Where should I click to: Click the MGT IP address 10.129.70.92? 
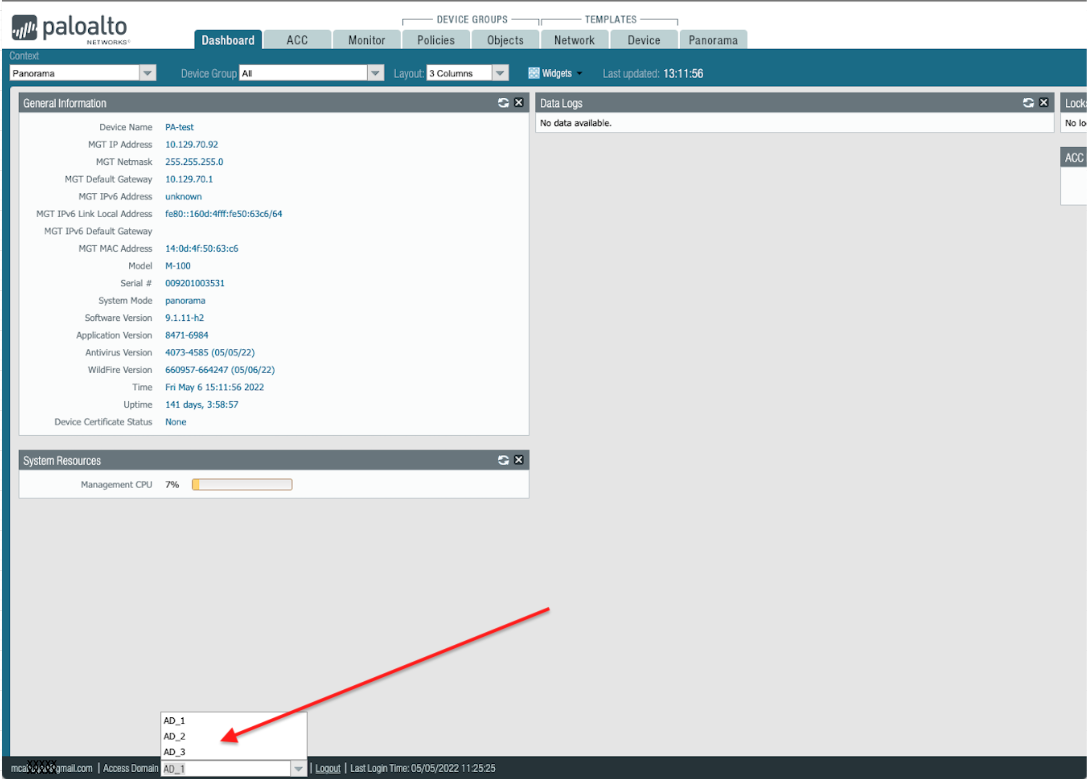[x=191, y=145]
